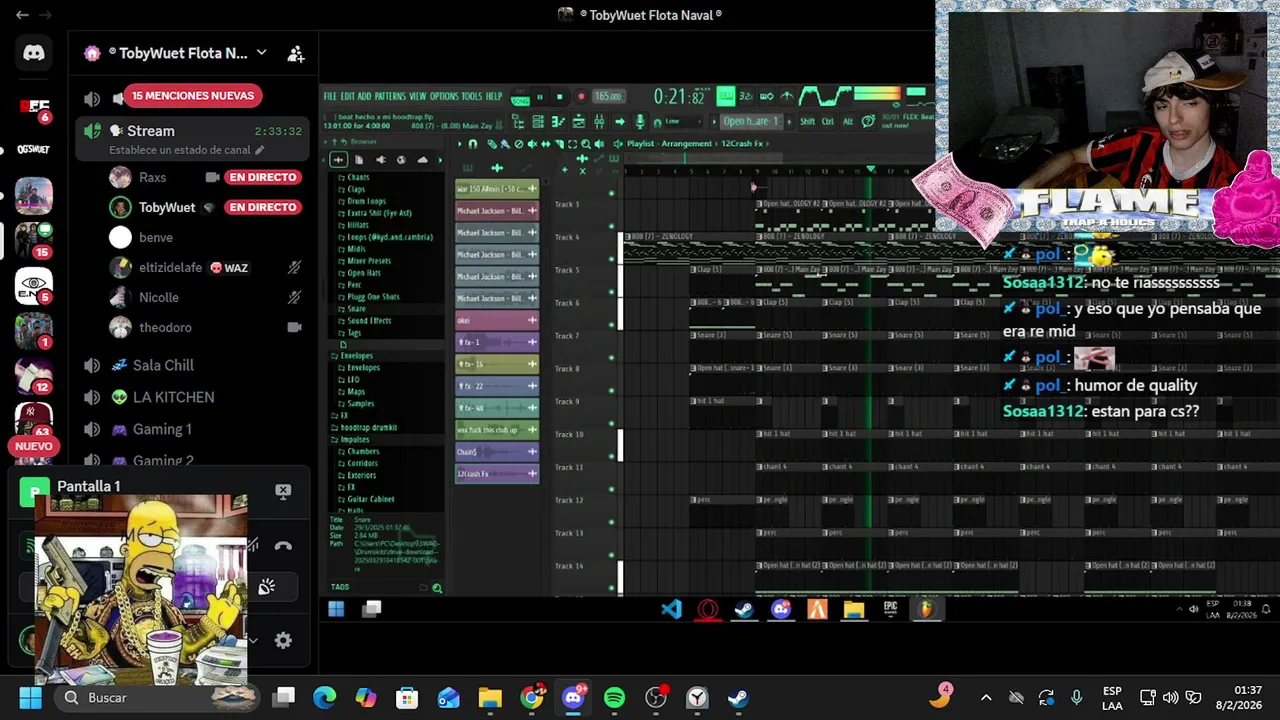Open Discord user settings gear
The width and height of the screenshot is (1280, 720).
(x=283, y=641)
